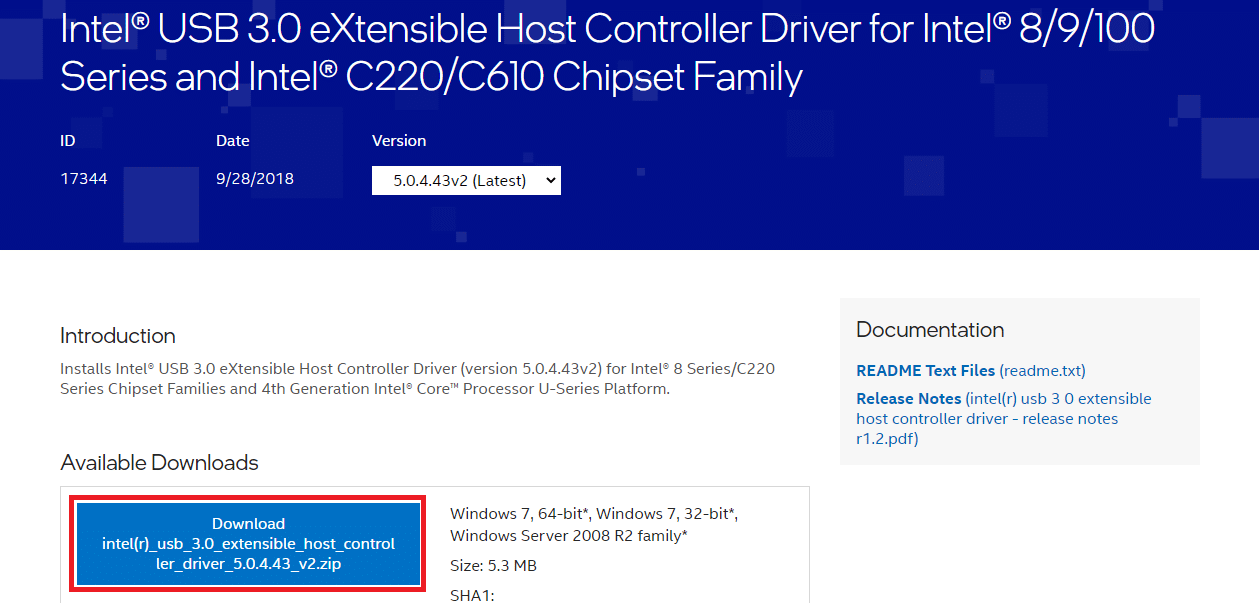
Task: Click the Date label in the header
Action: [x=233, y=141]
